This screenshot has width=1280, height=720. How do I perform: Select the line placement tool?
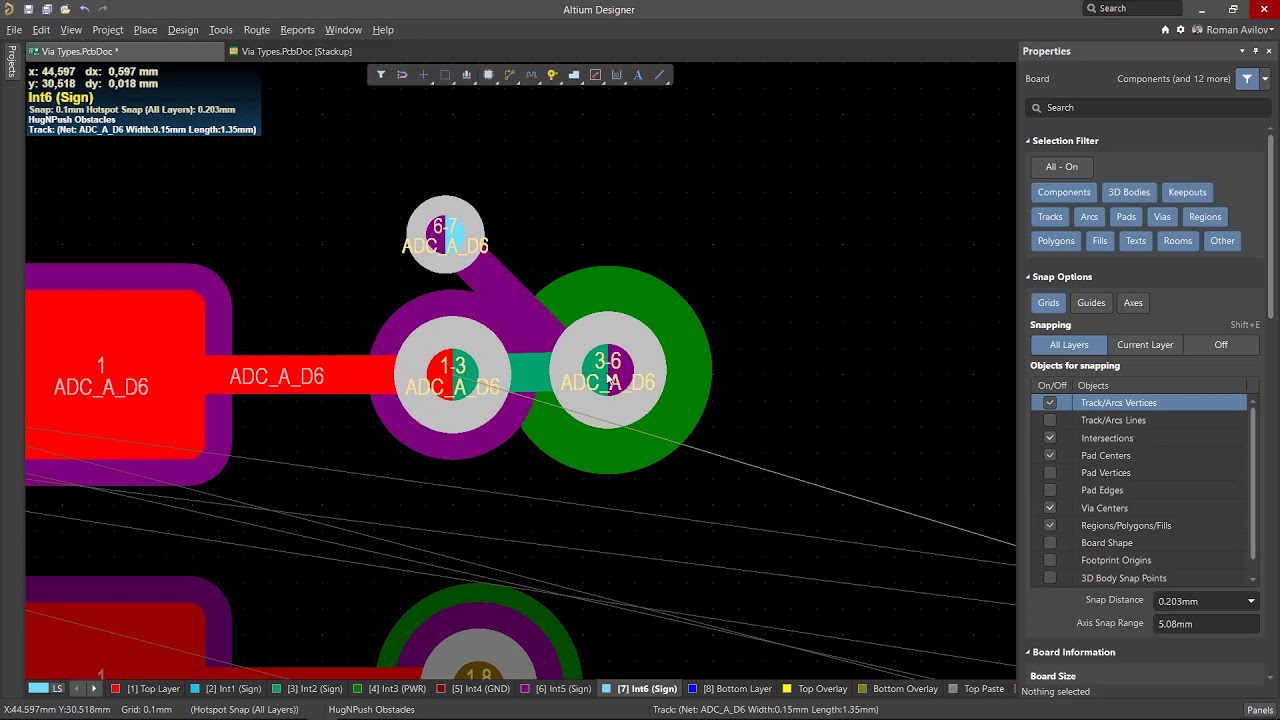(x=659, y=74)
